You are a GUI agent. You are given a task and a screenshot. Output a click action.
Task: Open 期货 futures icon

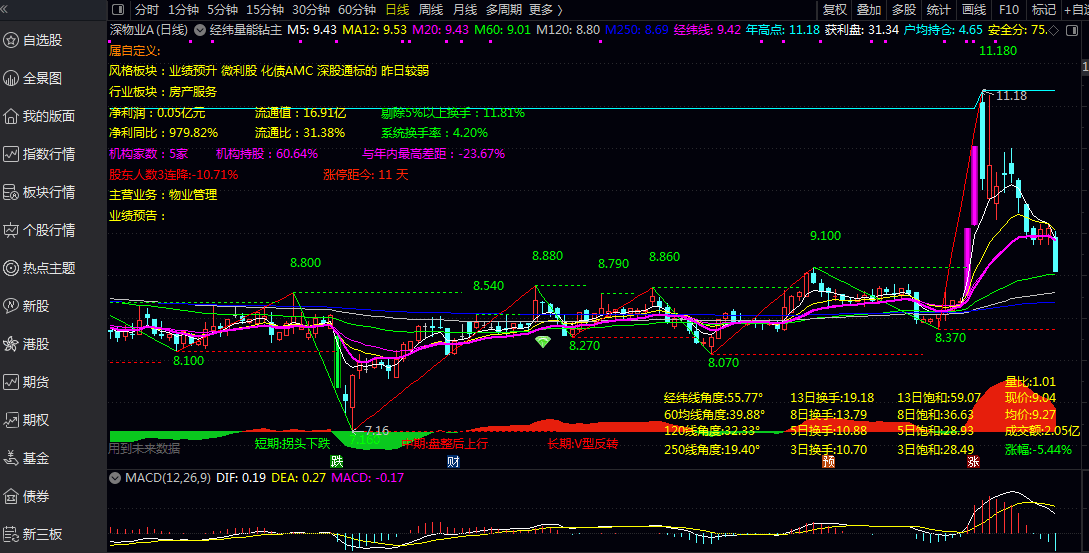coord(11,382)
